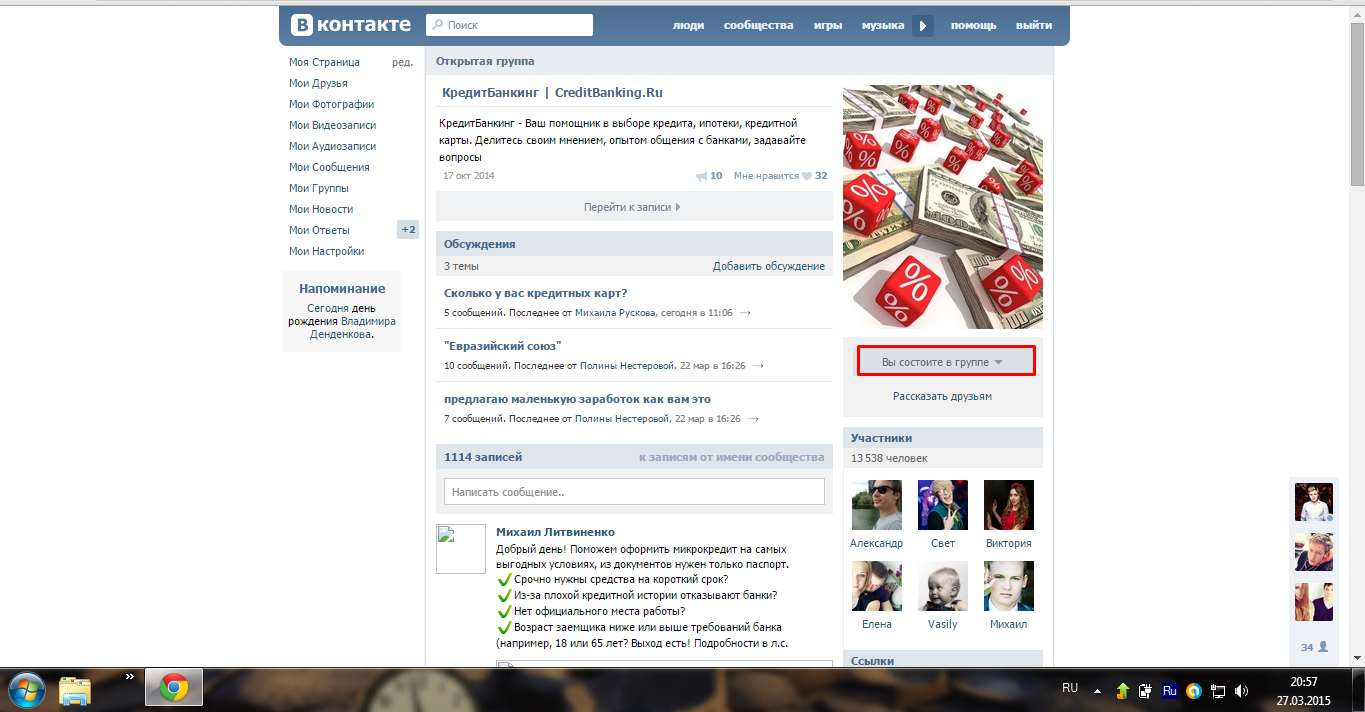Screen dimensions: 1365x712
Task: Open 'Мои Настройки'
Action: click(x=326, y=251)
